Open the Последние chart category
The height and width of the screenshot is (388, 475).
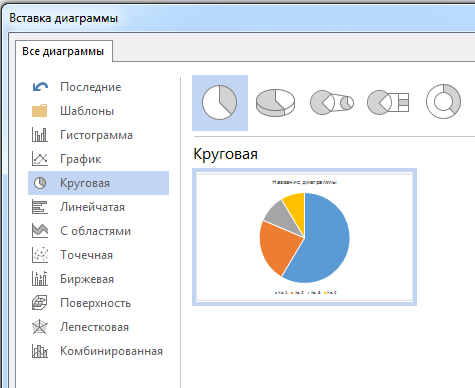tap(98, 87)
